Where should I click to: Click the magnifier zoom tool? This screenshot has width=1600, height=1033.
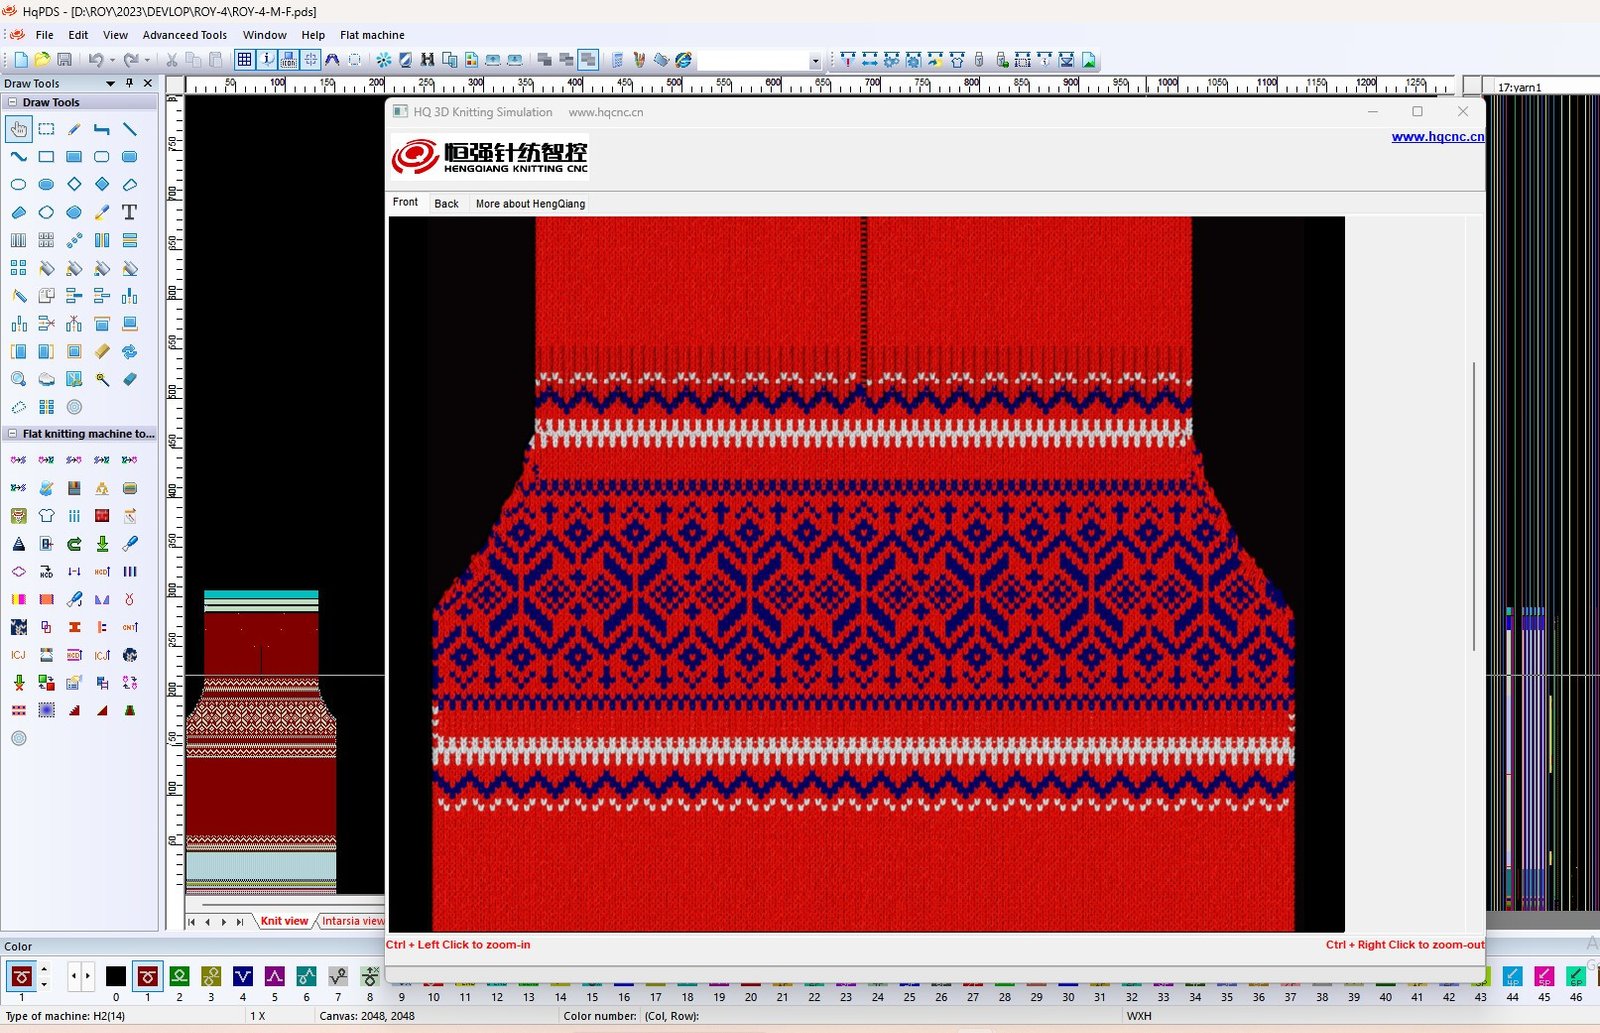pos(18,379)
